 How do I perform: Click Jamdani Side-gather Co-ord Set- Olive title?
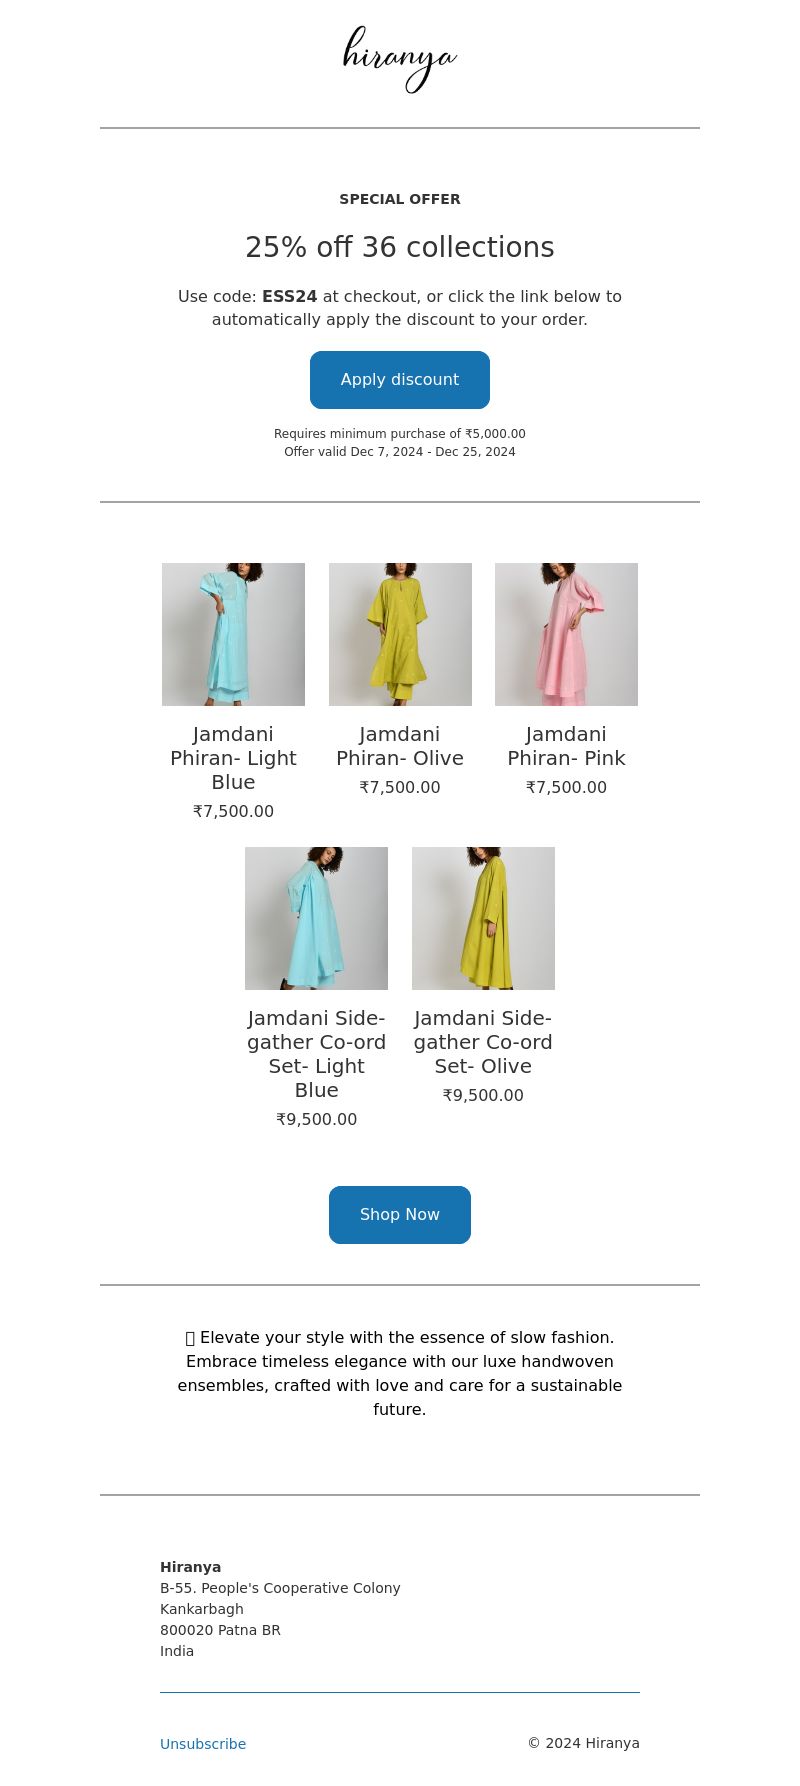point(483,1042)
